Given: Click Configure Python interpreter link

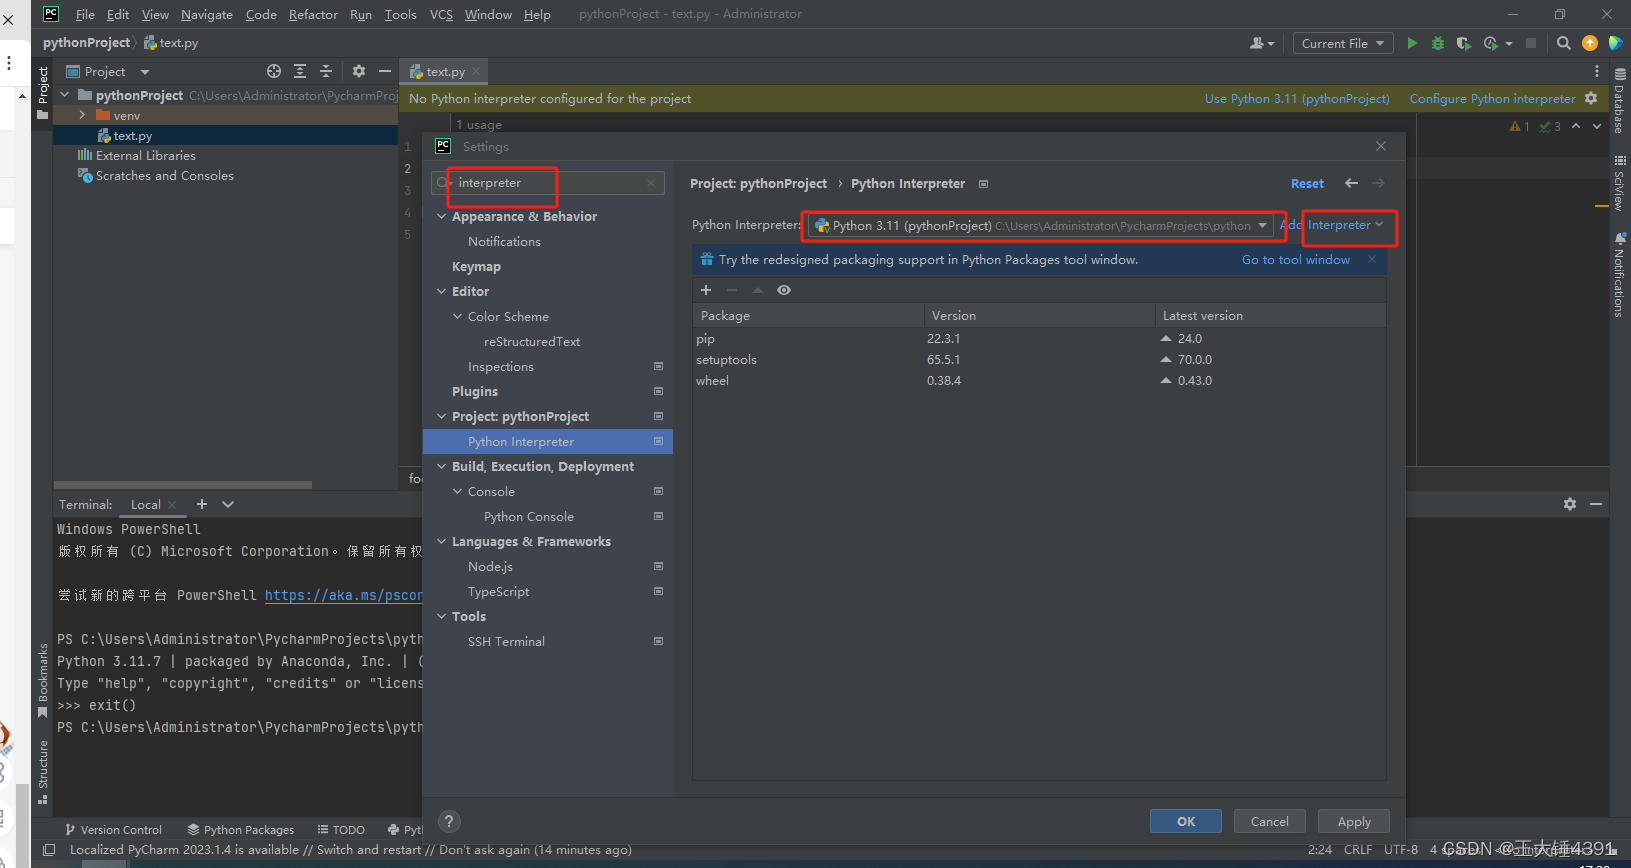Looking at the screenshot, I should (1492, 98).
